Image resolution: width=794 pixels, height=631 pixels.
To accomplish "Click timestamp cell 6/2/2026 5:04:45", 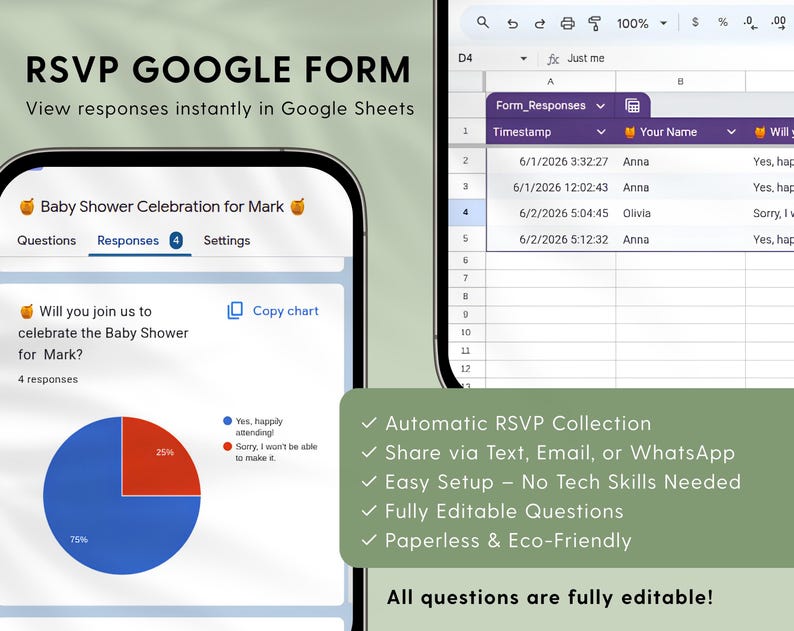I will coord(551,213).
